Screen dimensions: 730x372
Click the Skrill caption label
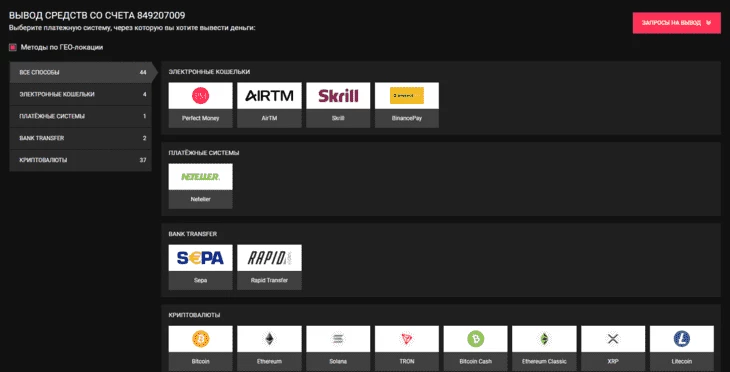338,118
